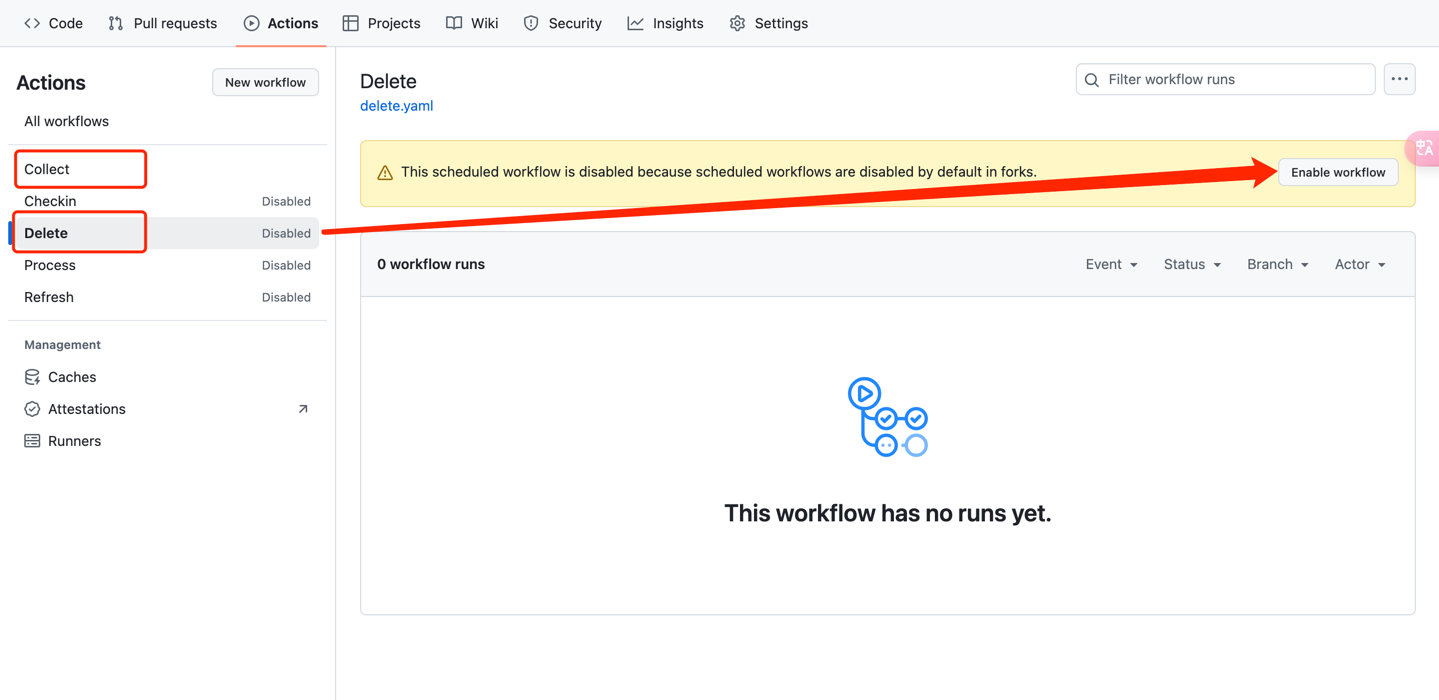Click Enable workflow button
Screen dimensions: 1439x700
click(x=1338, y=172)
